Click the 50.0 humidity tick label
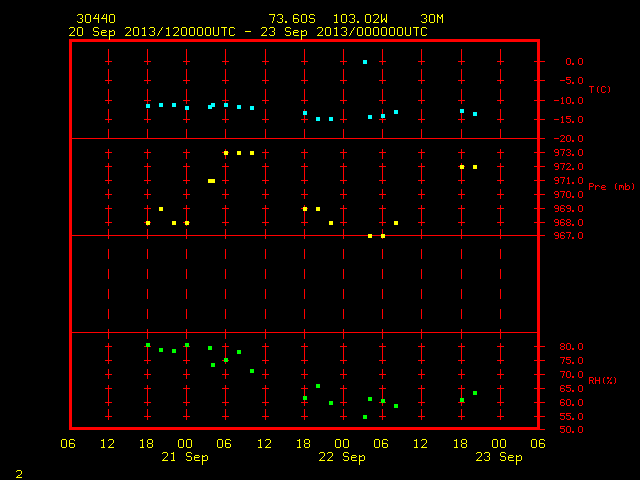This screenshot has width=640, height=480. click(571, 430)
